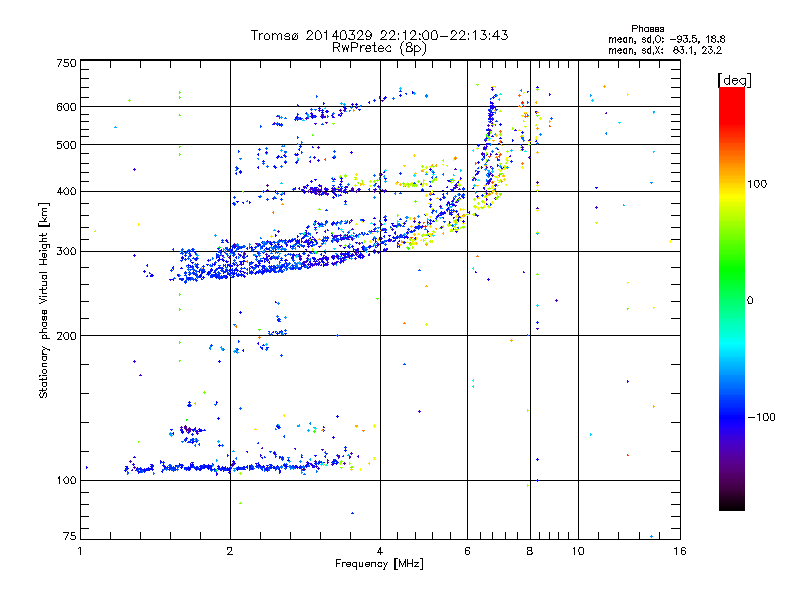The width and height of the screenshot is (800, 600).
Task: Click the x-axis tick label '8'
Action: click(530, 551)
